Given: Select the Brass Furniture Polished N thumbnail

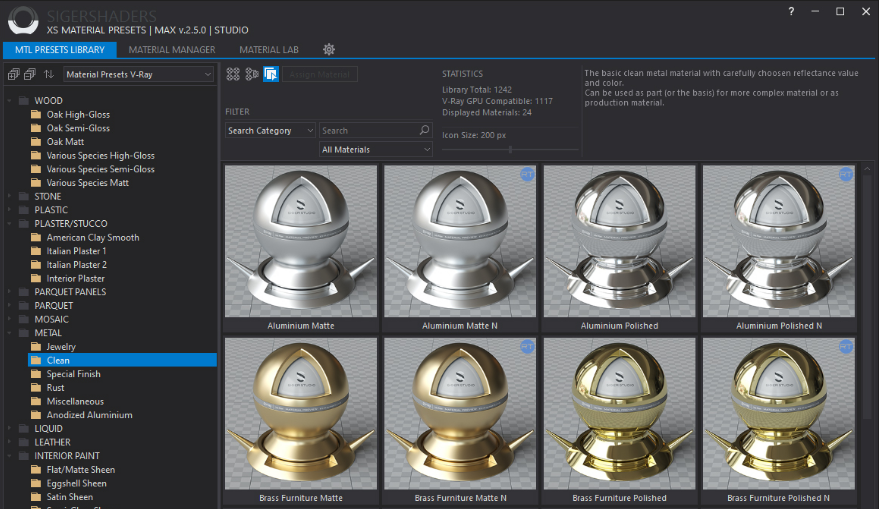Looking at the screenshot, I should click(779, 413).
